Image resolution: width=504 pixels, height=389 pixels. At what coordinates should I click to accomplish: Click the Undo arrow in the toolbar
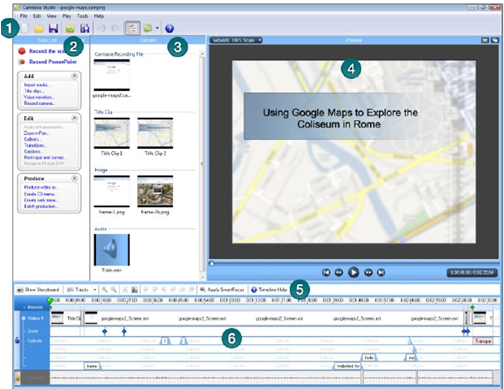point(102,29)
